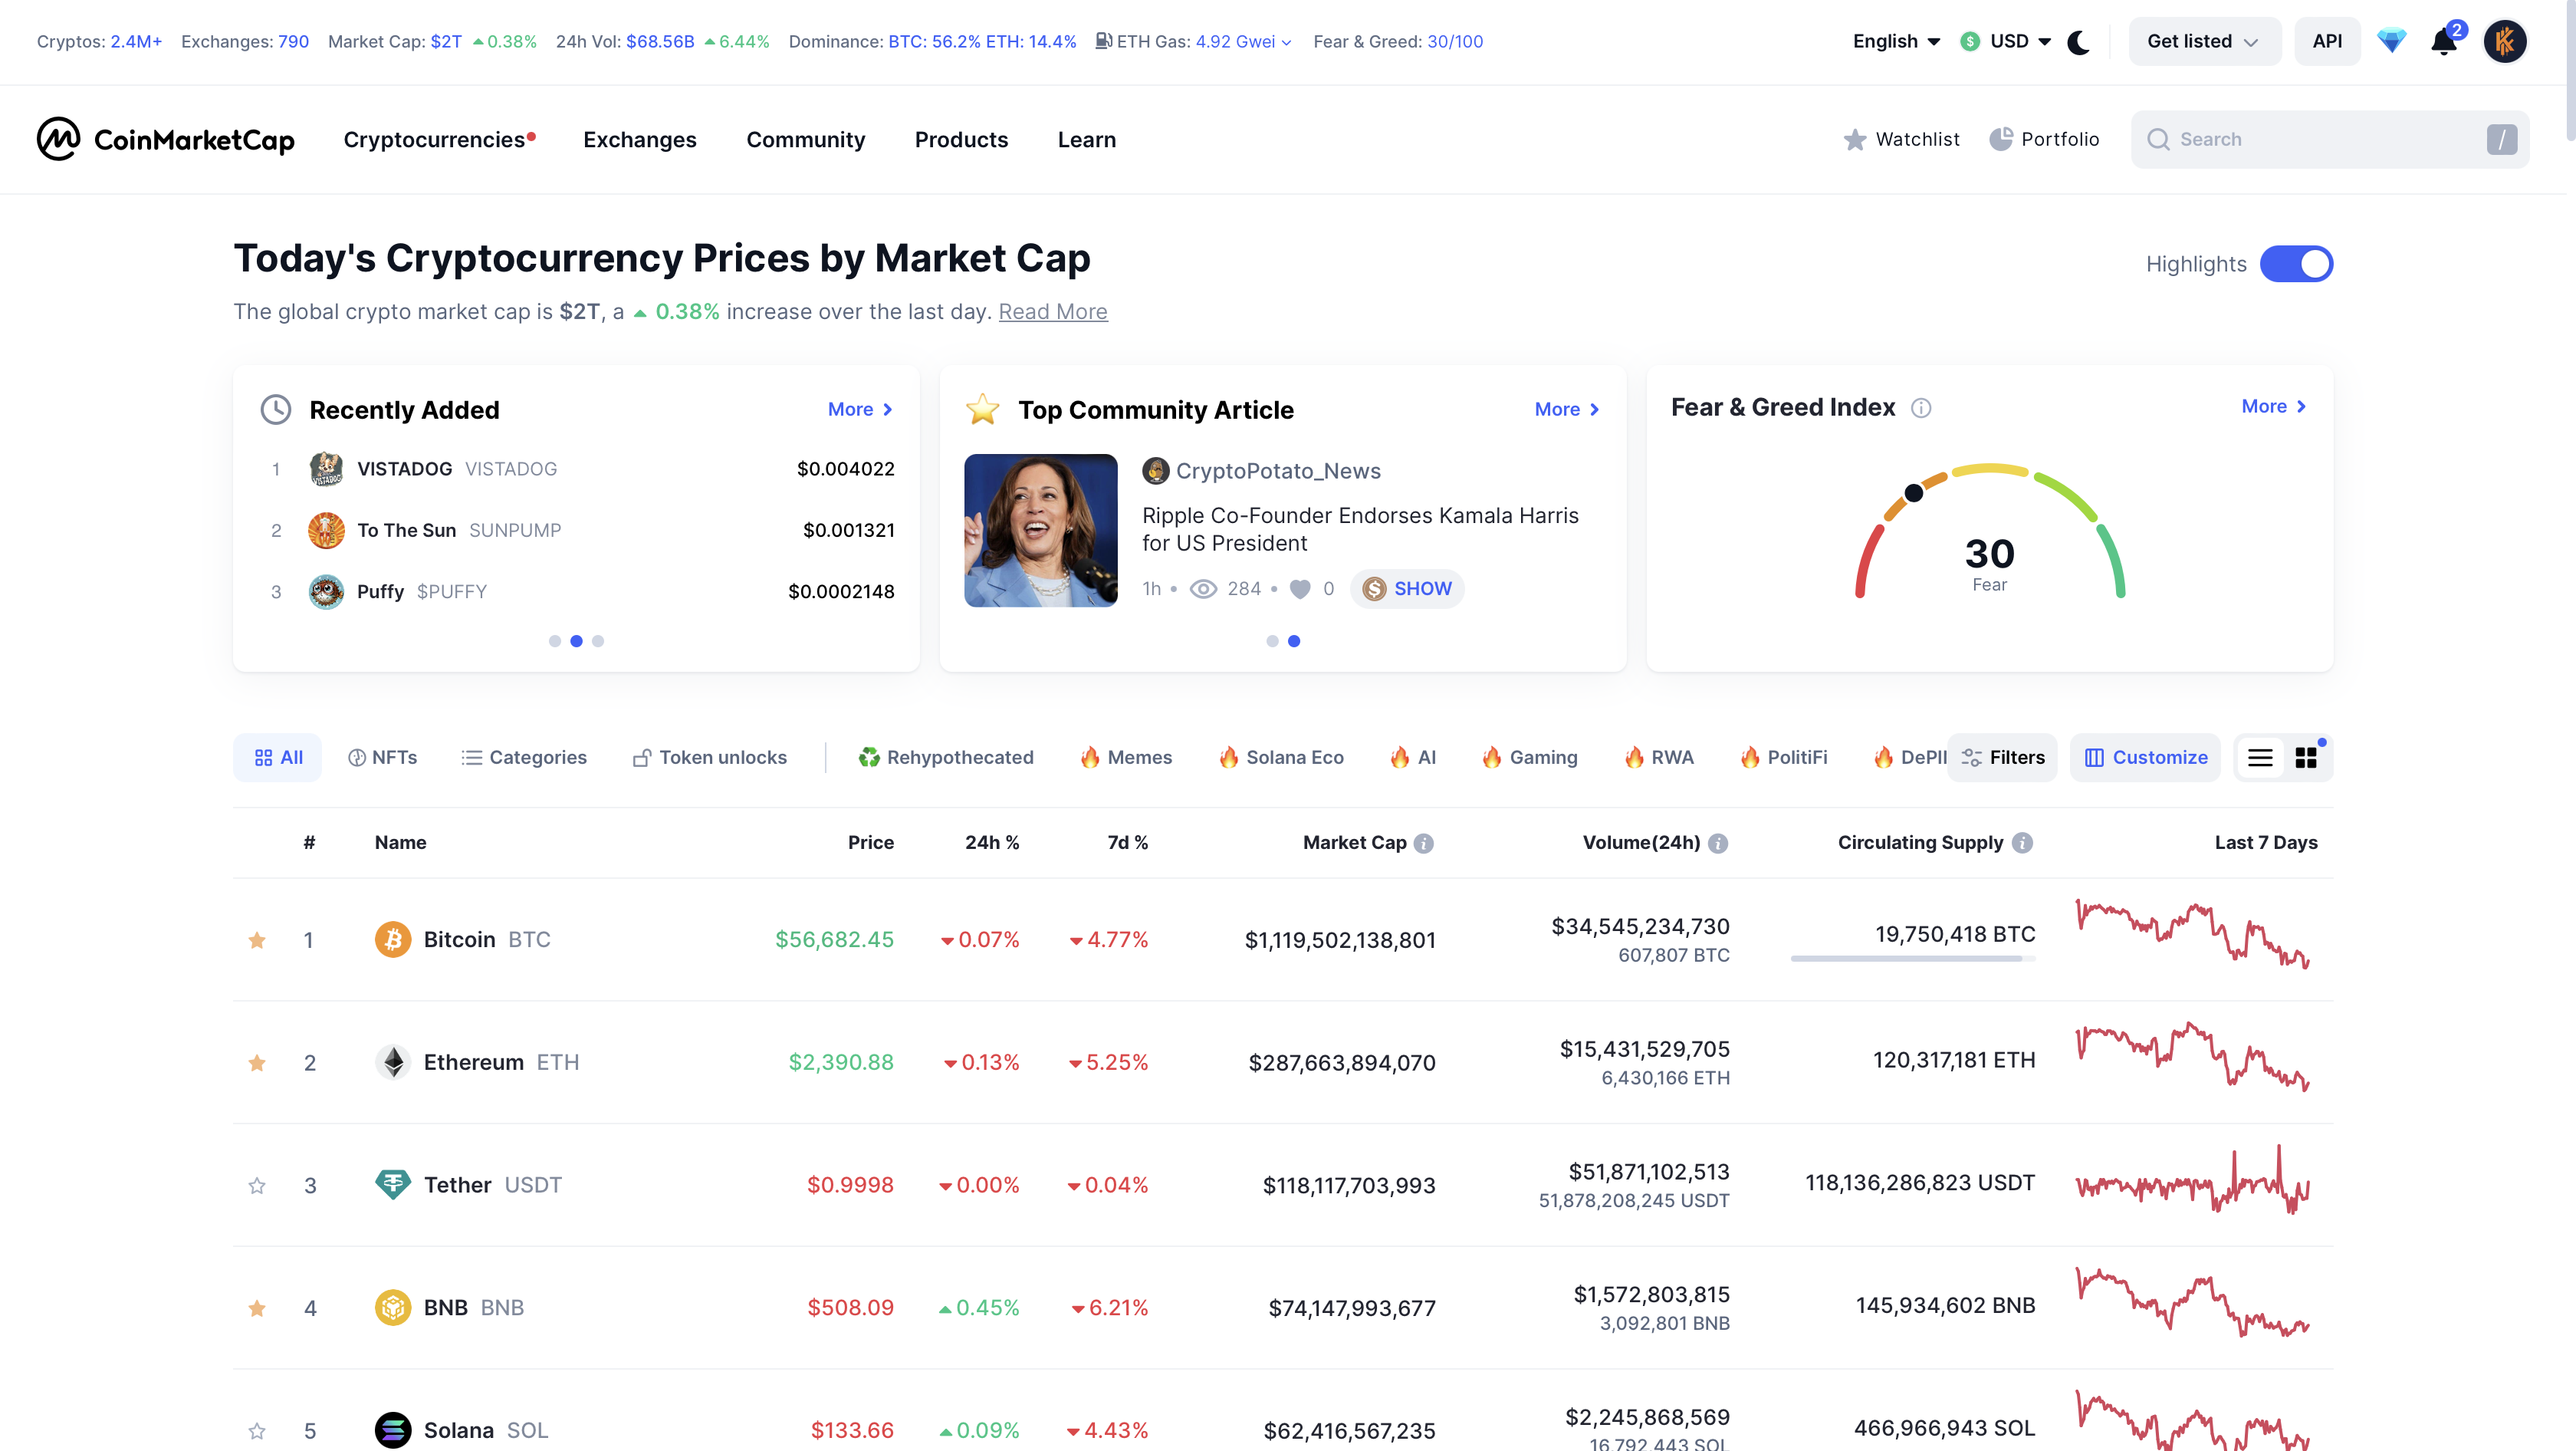Star Tether to add to watchlist
This screenshot has height=1451, width=2576.
pyautogui.click(x=257, y=1186)
